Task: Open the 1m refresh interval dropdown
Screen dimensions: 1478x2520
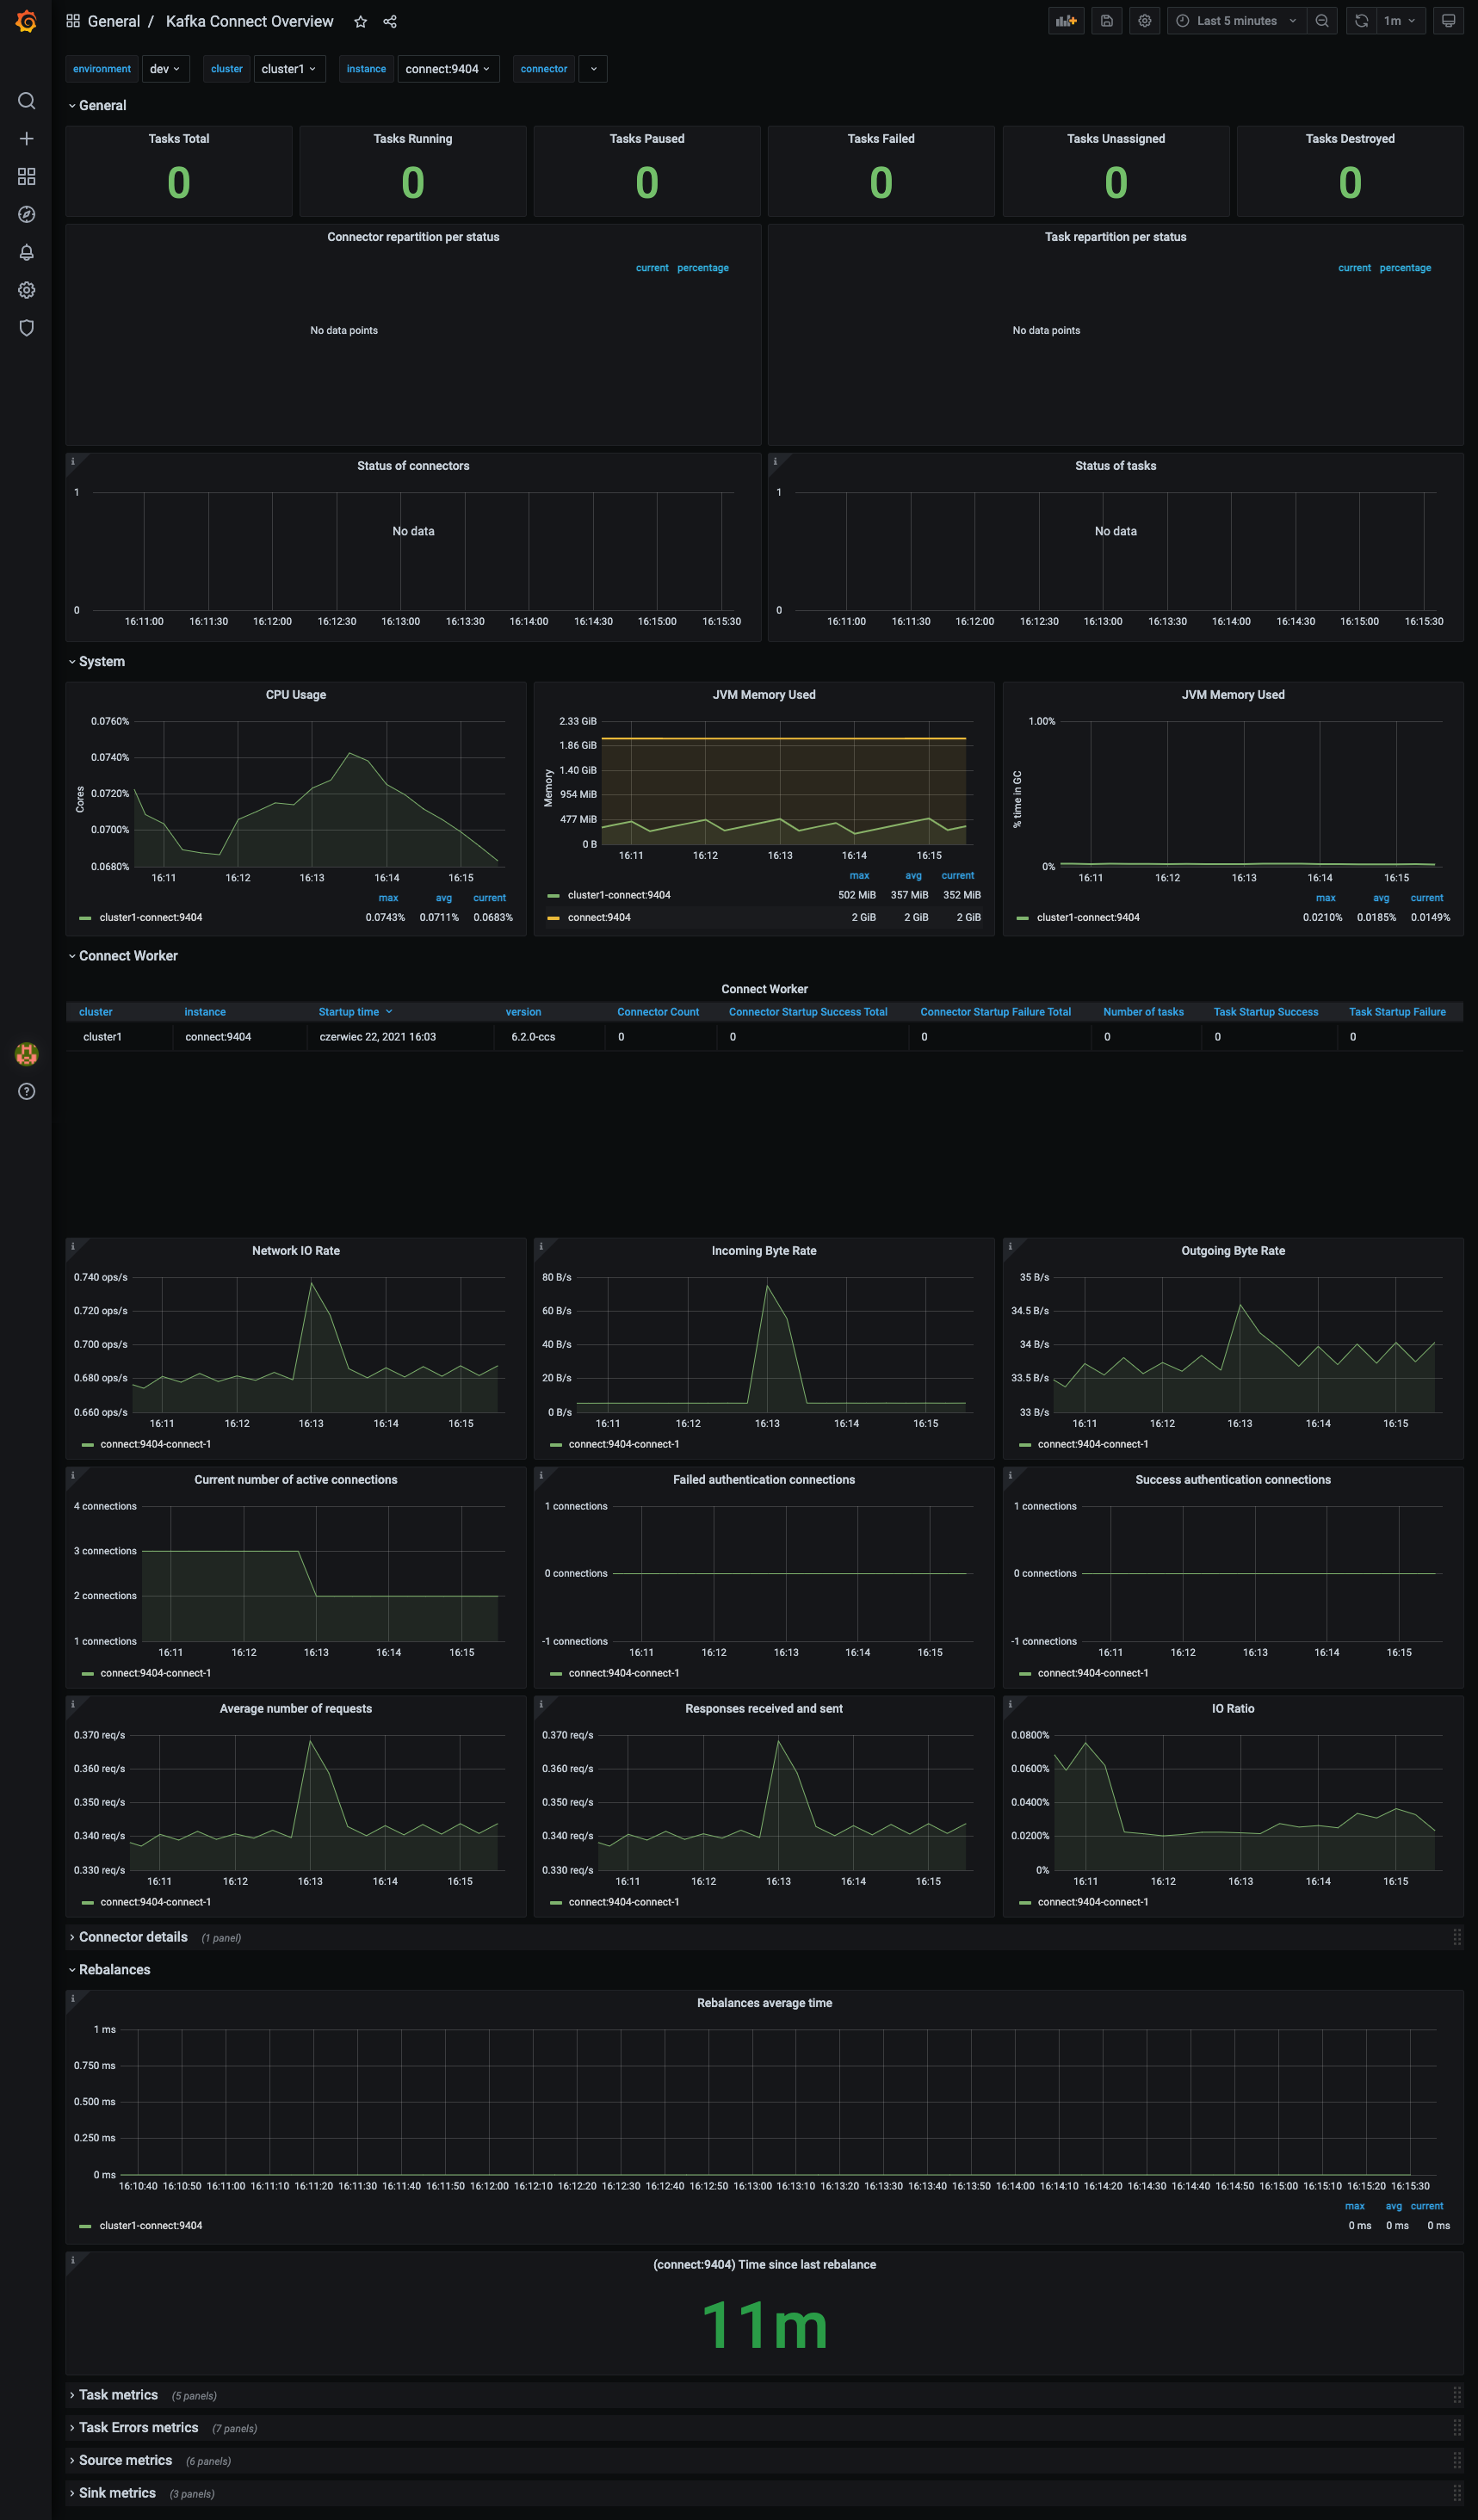Action: 1400,21
